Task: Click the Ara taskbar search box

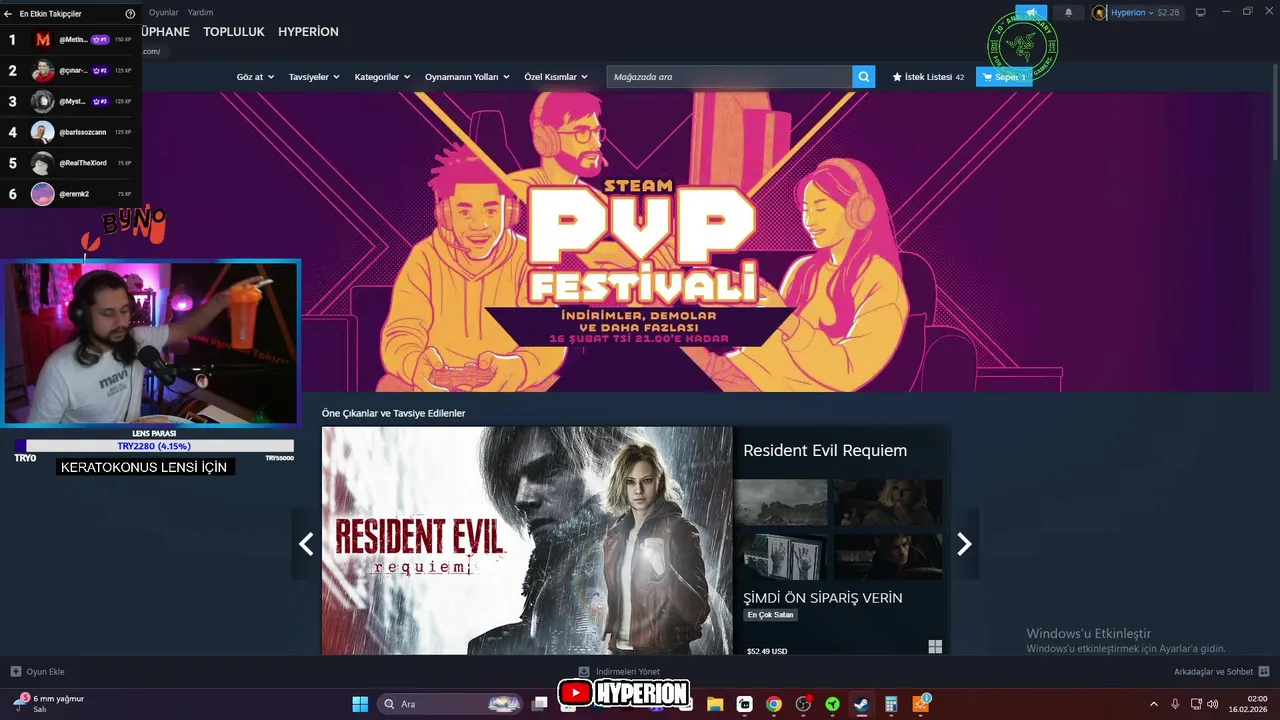Action: 451,704
